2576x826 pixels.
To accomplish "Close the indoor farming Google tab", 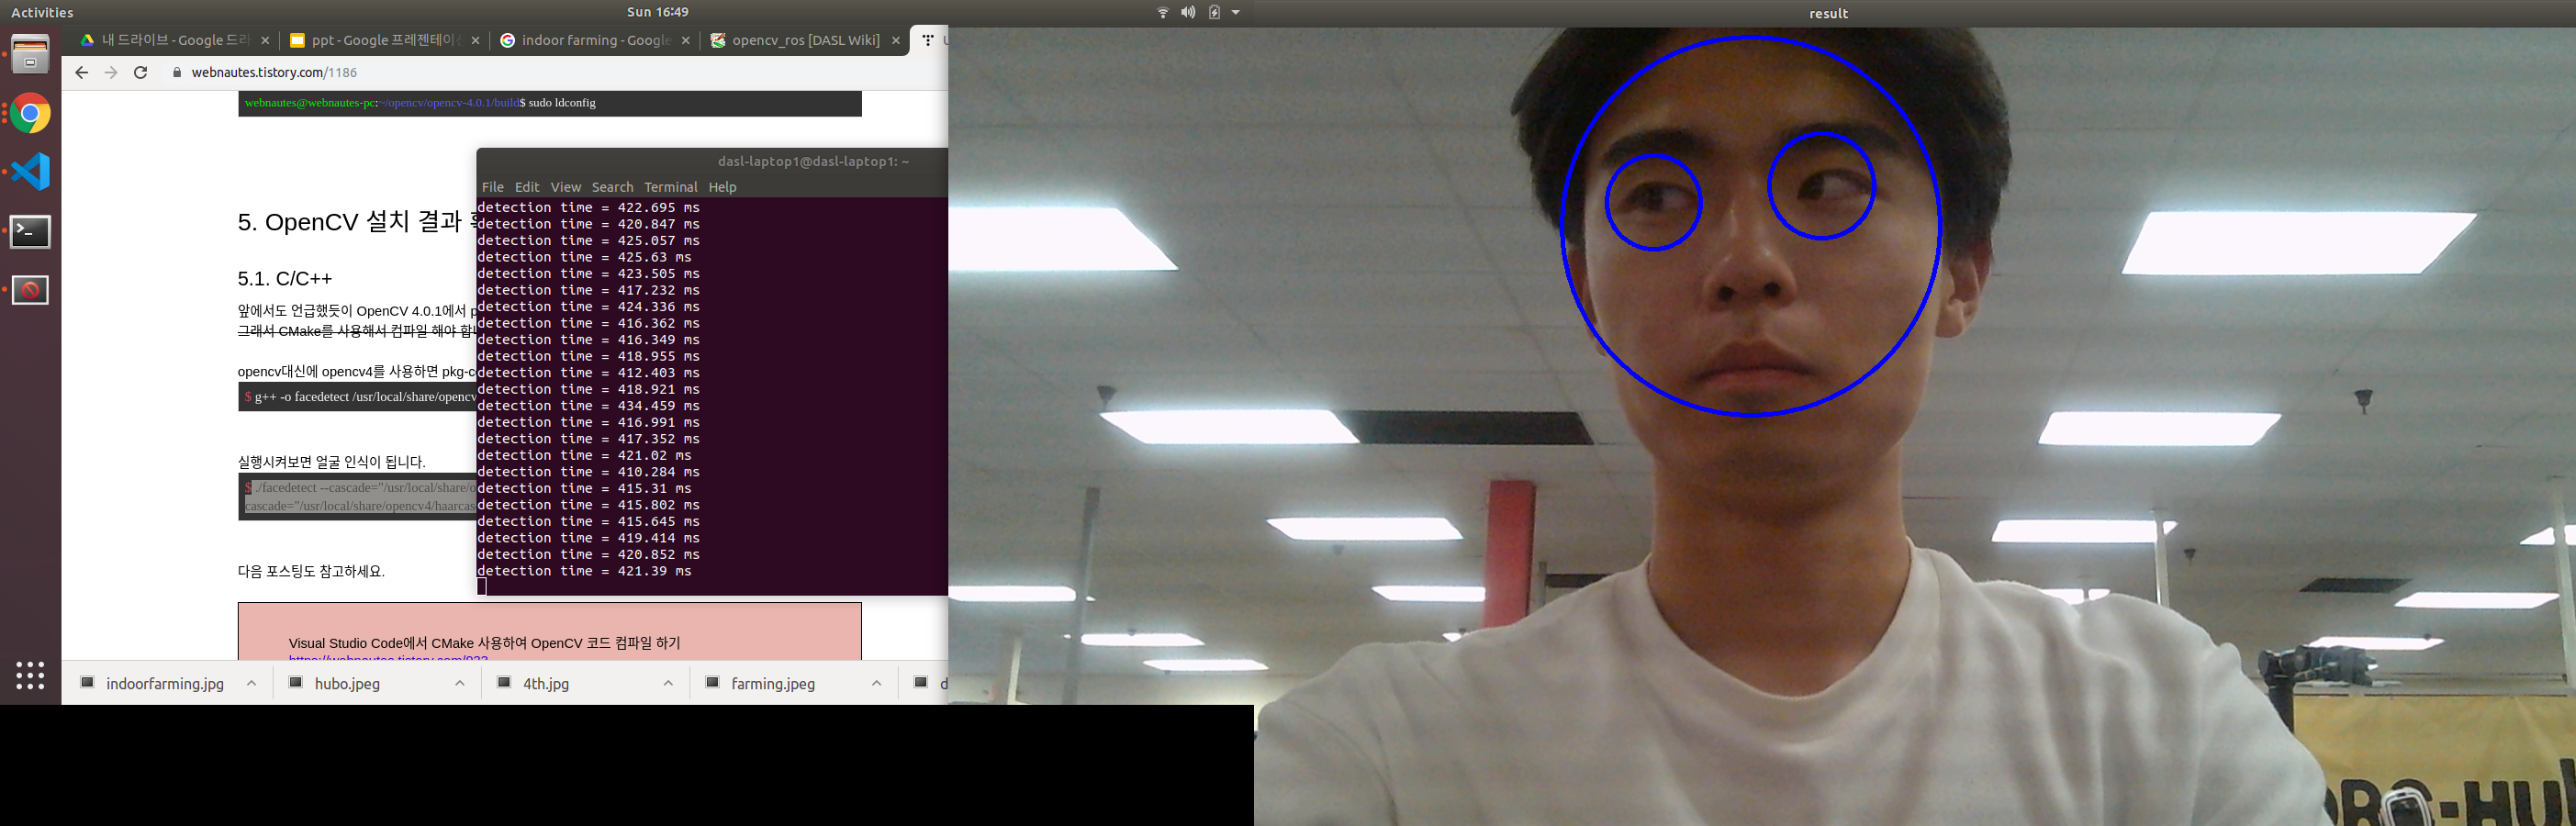I will (x=685, y=41).
